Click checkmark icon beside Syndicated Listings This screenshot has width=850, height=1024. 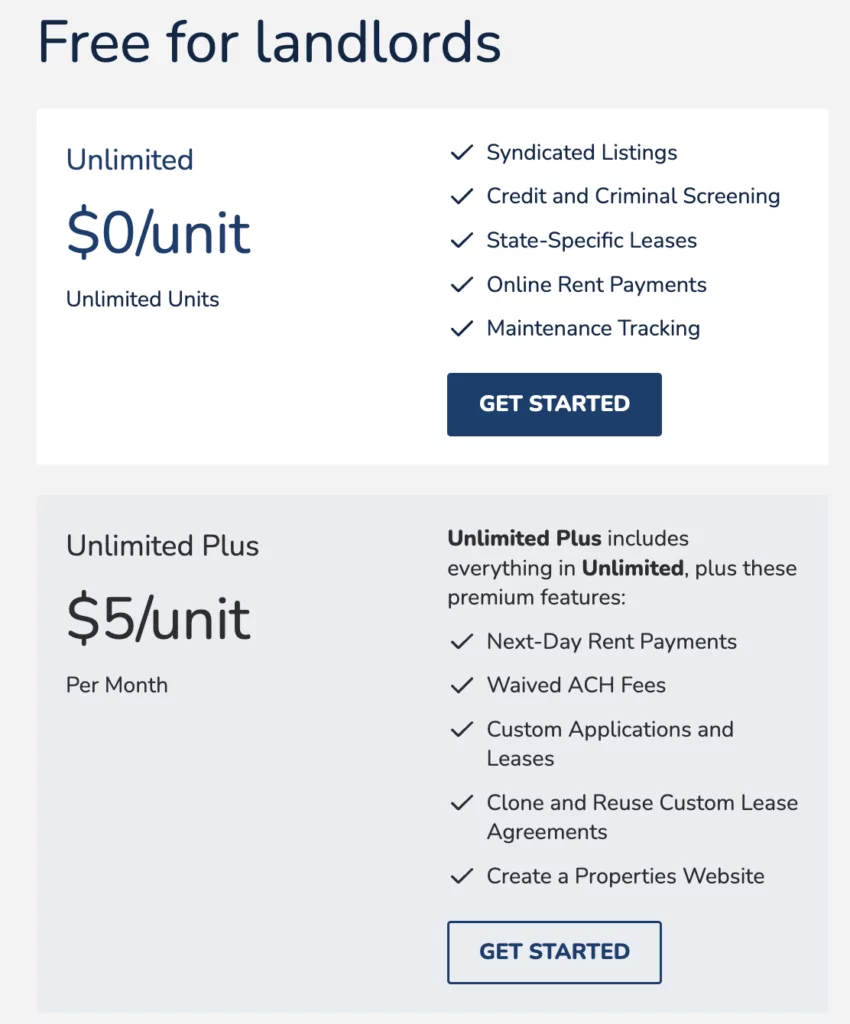(462, 153)
